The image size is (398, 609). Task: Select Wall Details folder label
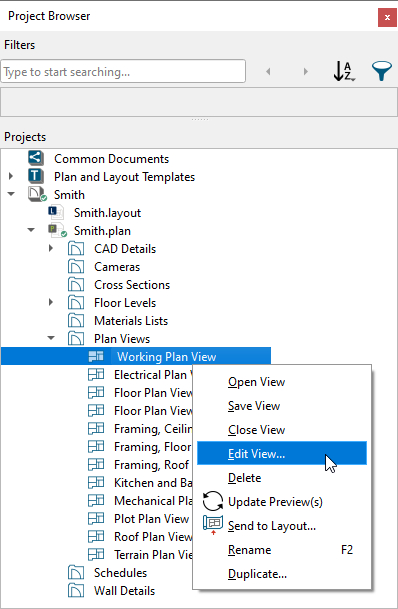point(124,591)
